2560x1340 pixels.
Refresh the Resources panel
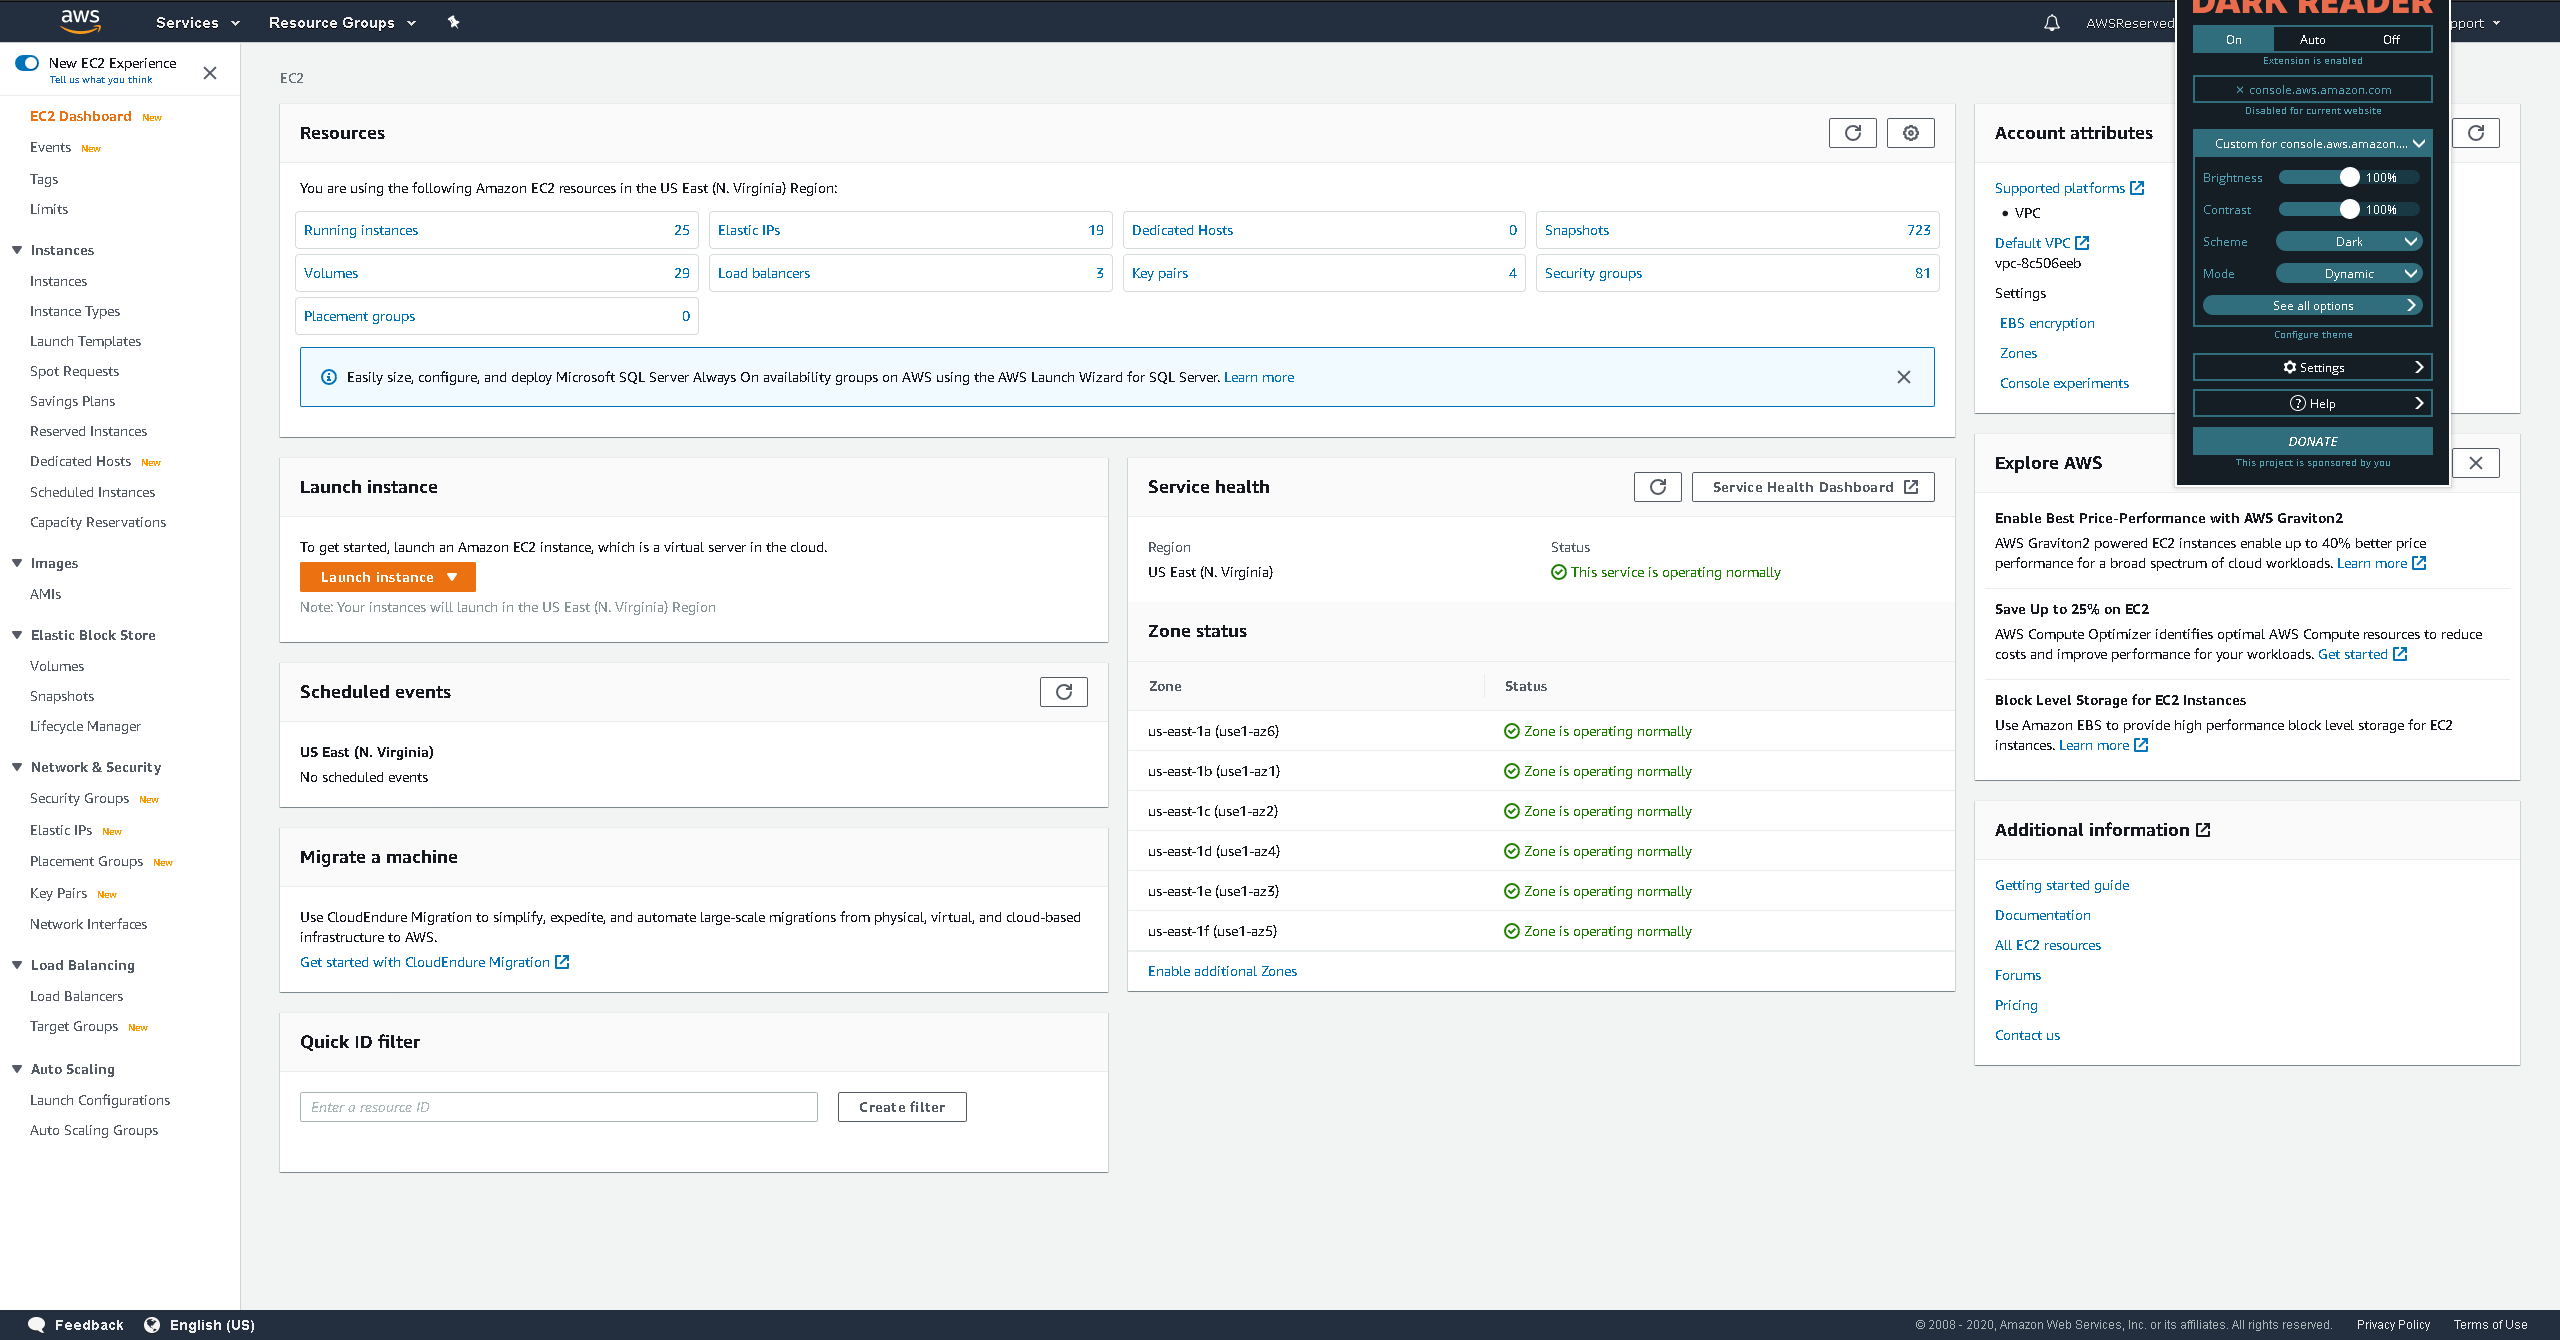point(1852,133)
